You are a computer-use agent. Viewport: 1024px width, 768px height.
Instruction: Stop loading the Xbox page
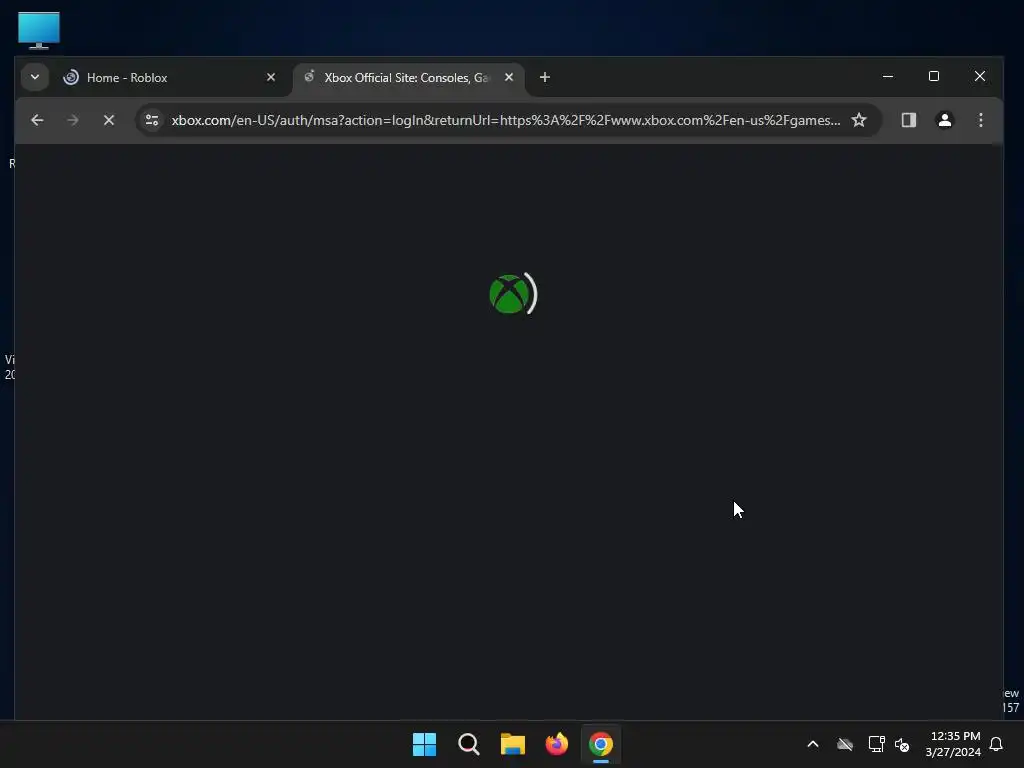(x=108, y=120)
